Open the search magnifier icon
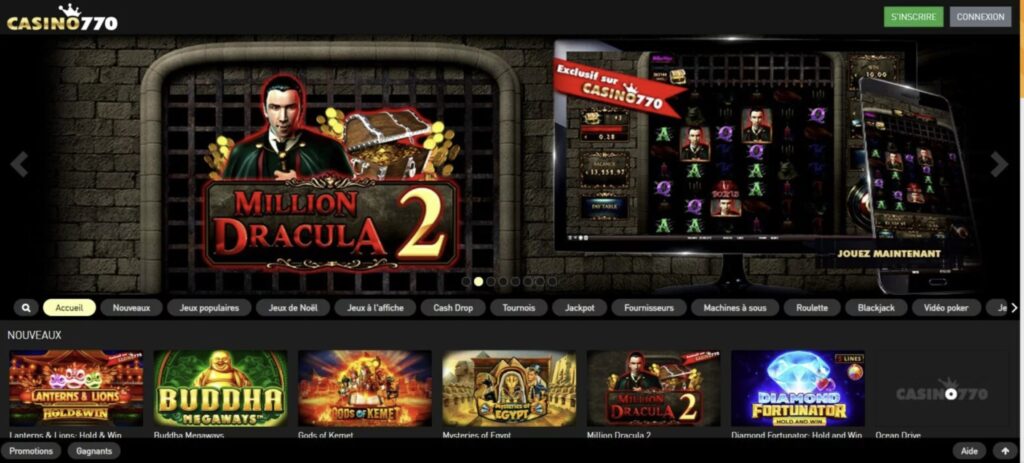This screenshot has height=463, width=1024. 26,308
